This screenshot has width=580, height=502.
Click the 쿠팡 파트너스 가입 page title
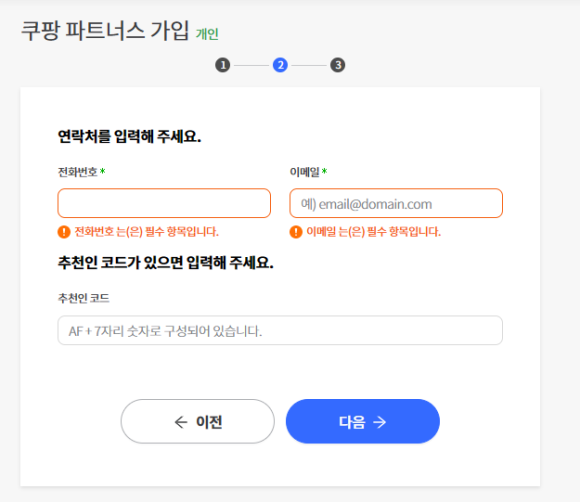point(105,30)
